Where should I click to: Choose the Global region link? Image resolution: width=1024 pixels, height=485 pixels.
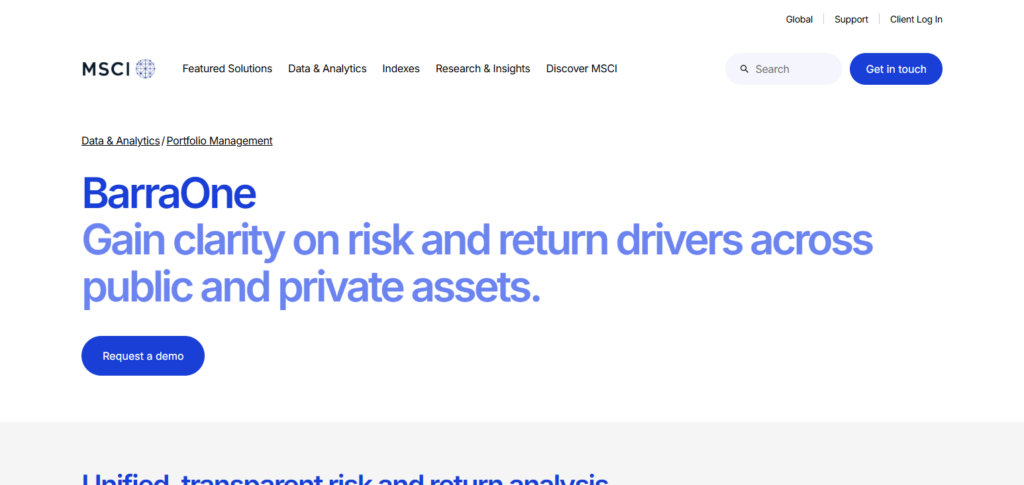click(x=799, y=19)
